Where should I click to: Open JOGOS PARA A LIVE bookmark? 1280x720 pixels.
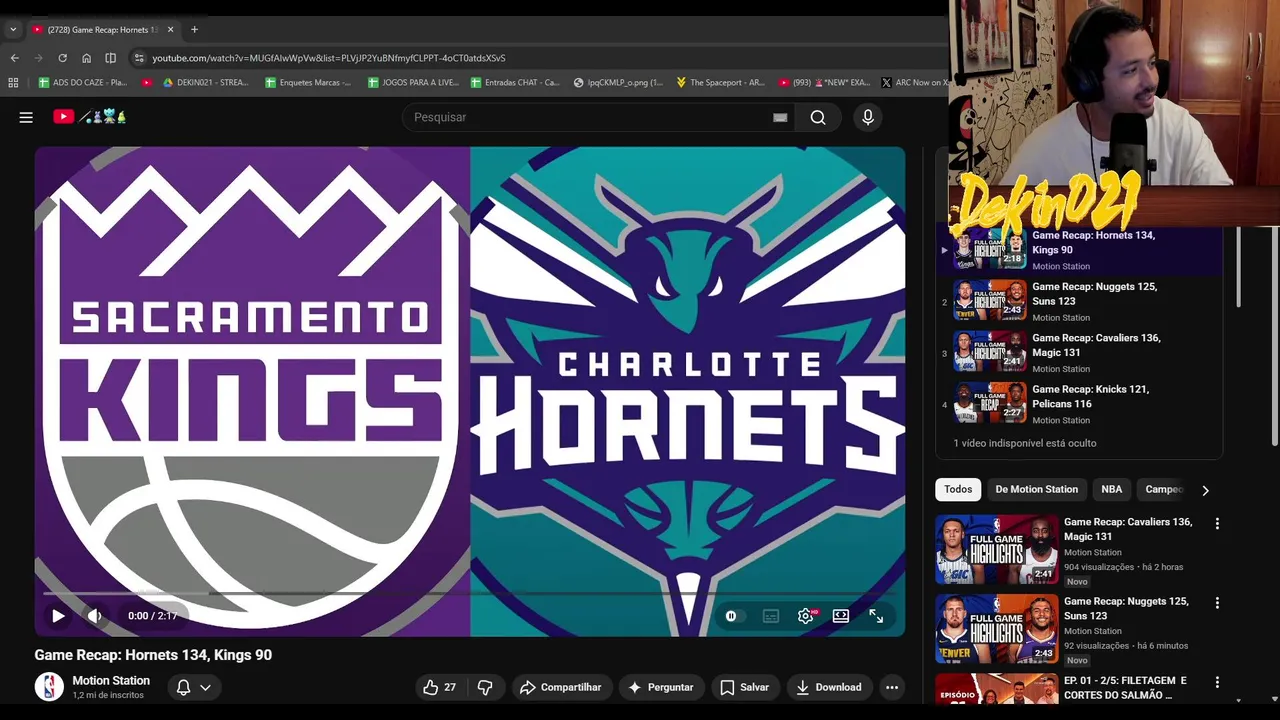[413, 83]
